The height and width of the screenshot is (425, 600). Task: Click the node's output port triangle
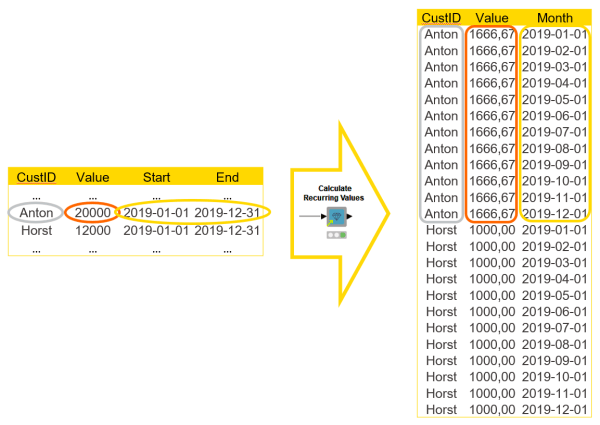coord(349,217)
